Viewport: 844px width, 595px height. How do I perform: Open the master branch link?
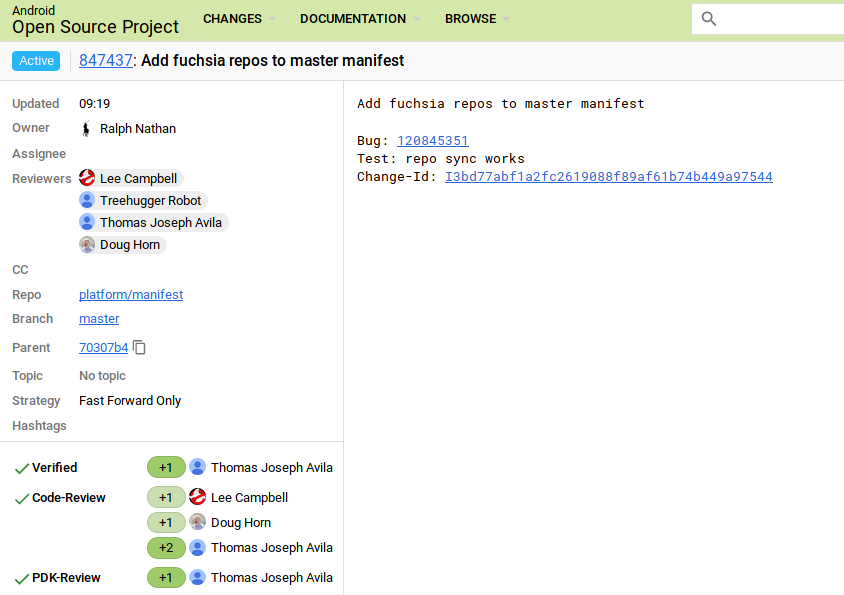point(99,319)
